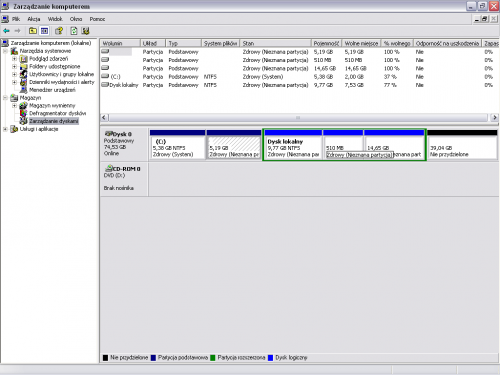Viewport: 500px width, 375px height.
Task: Select Dysk lokalny 9,77 GB NTFS block
Action: coord(293,145)
